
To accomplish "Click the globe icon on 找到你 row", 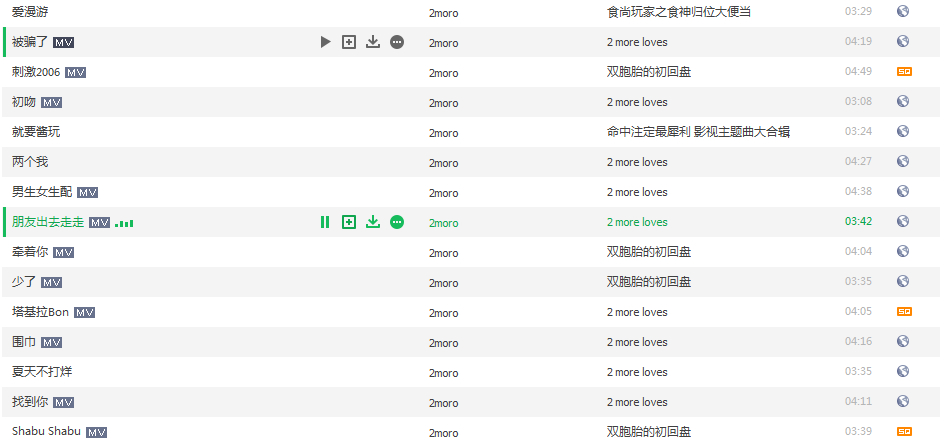I will (902, 401).
